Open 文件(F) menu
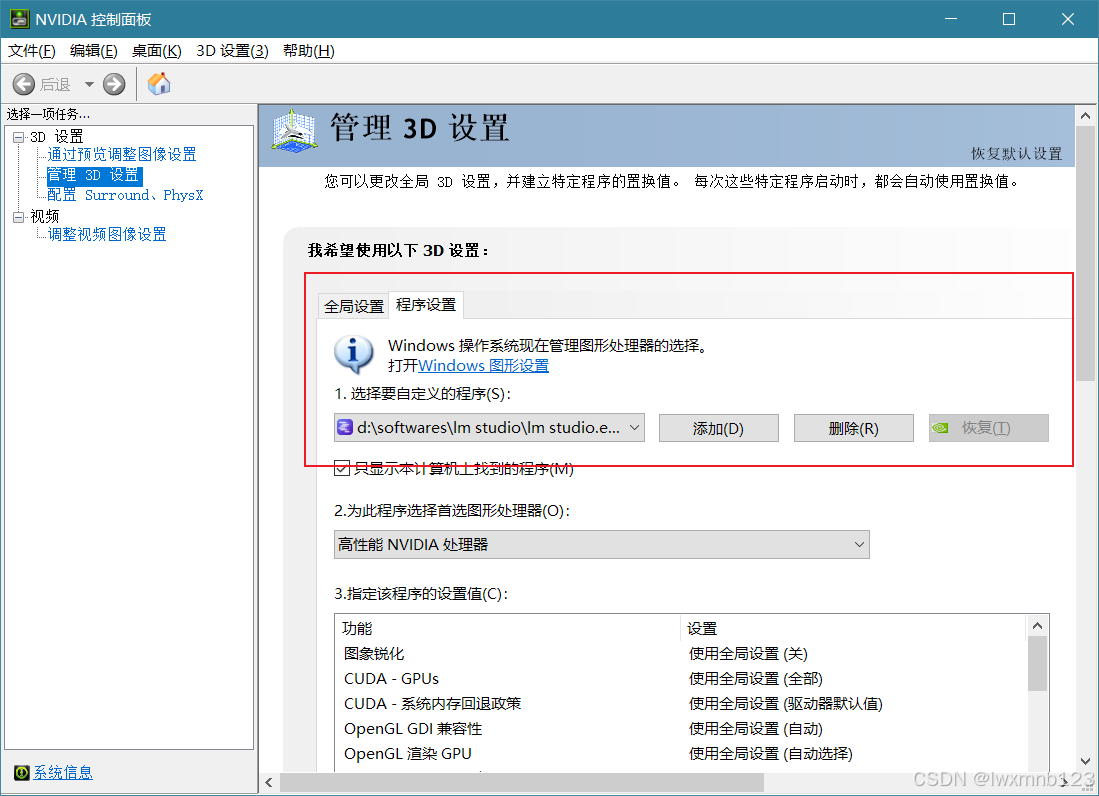 point(32,51)
